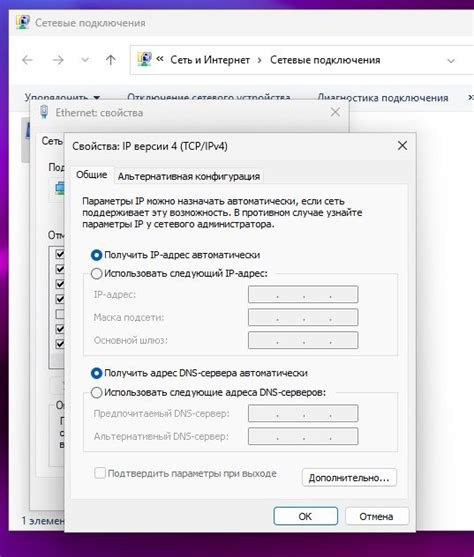The width and height of the screenshot is (474, 557).
Task: Show more toolbar commands chevron
Action: point(470,97)
